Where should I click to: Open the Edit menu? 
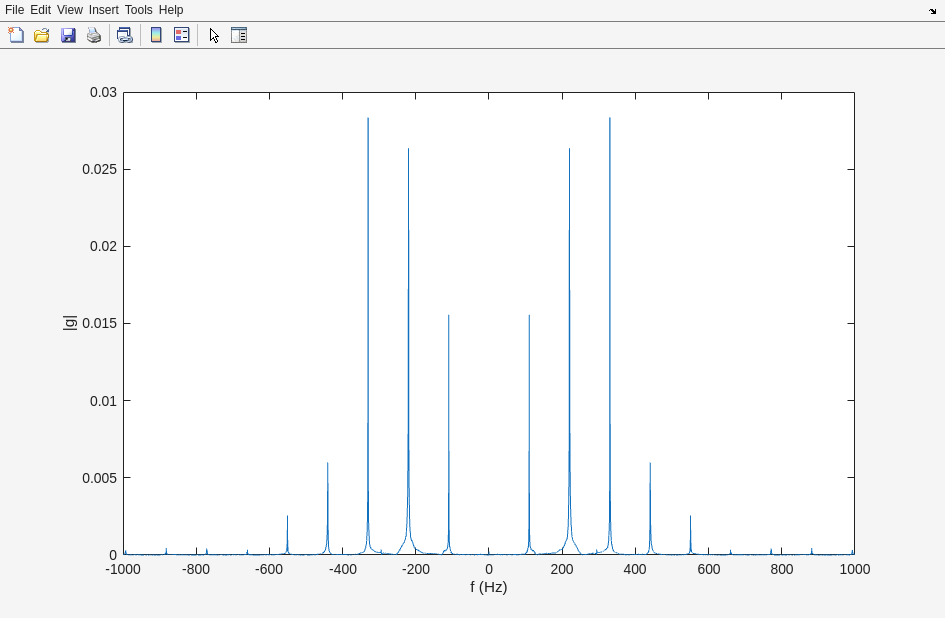[40, 10]
